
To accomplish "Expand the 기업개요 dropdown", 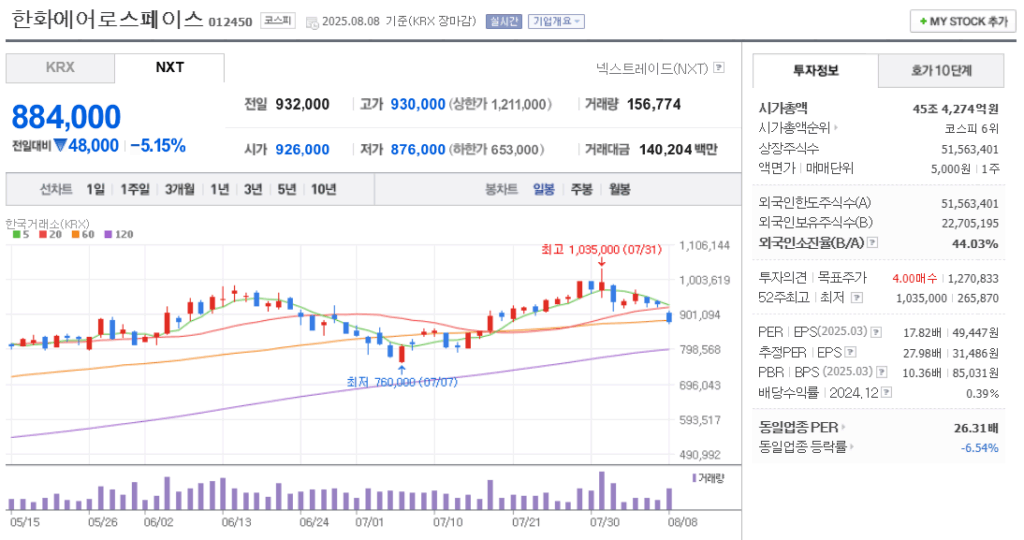I will 556,22.
